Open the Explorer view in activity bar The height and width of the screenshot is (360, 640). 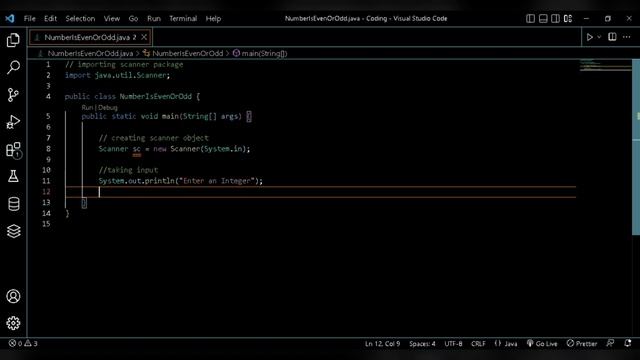(x=13, y=40)
